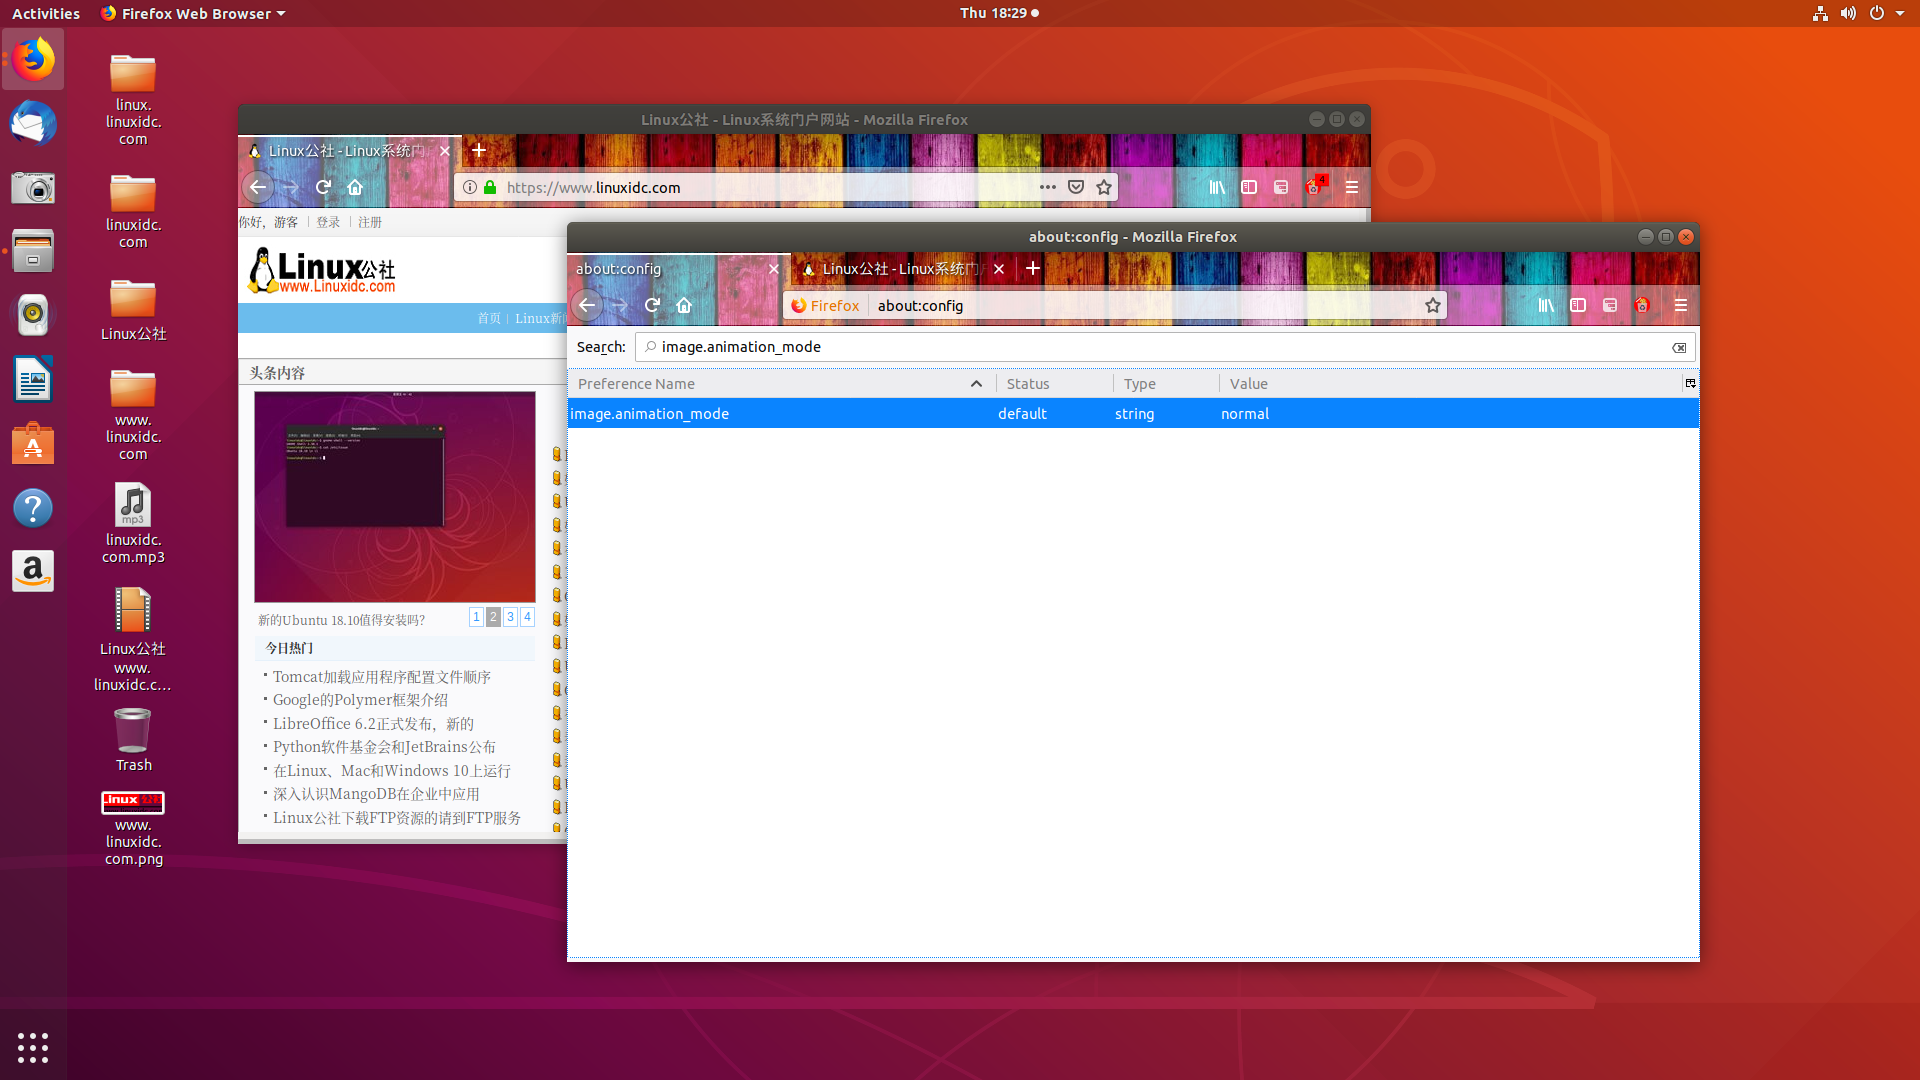Click Ubuntu Software Center dock icon

point(33,444)
